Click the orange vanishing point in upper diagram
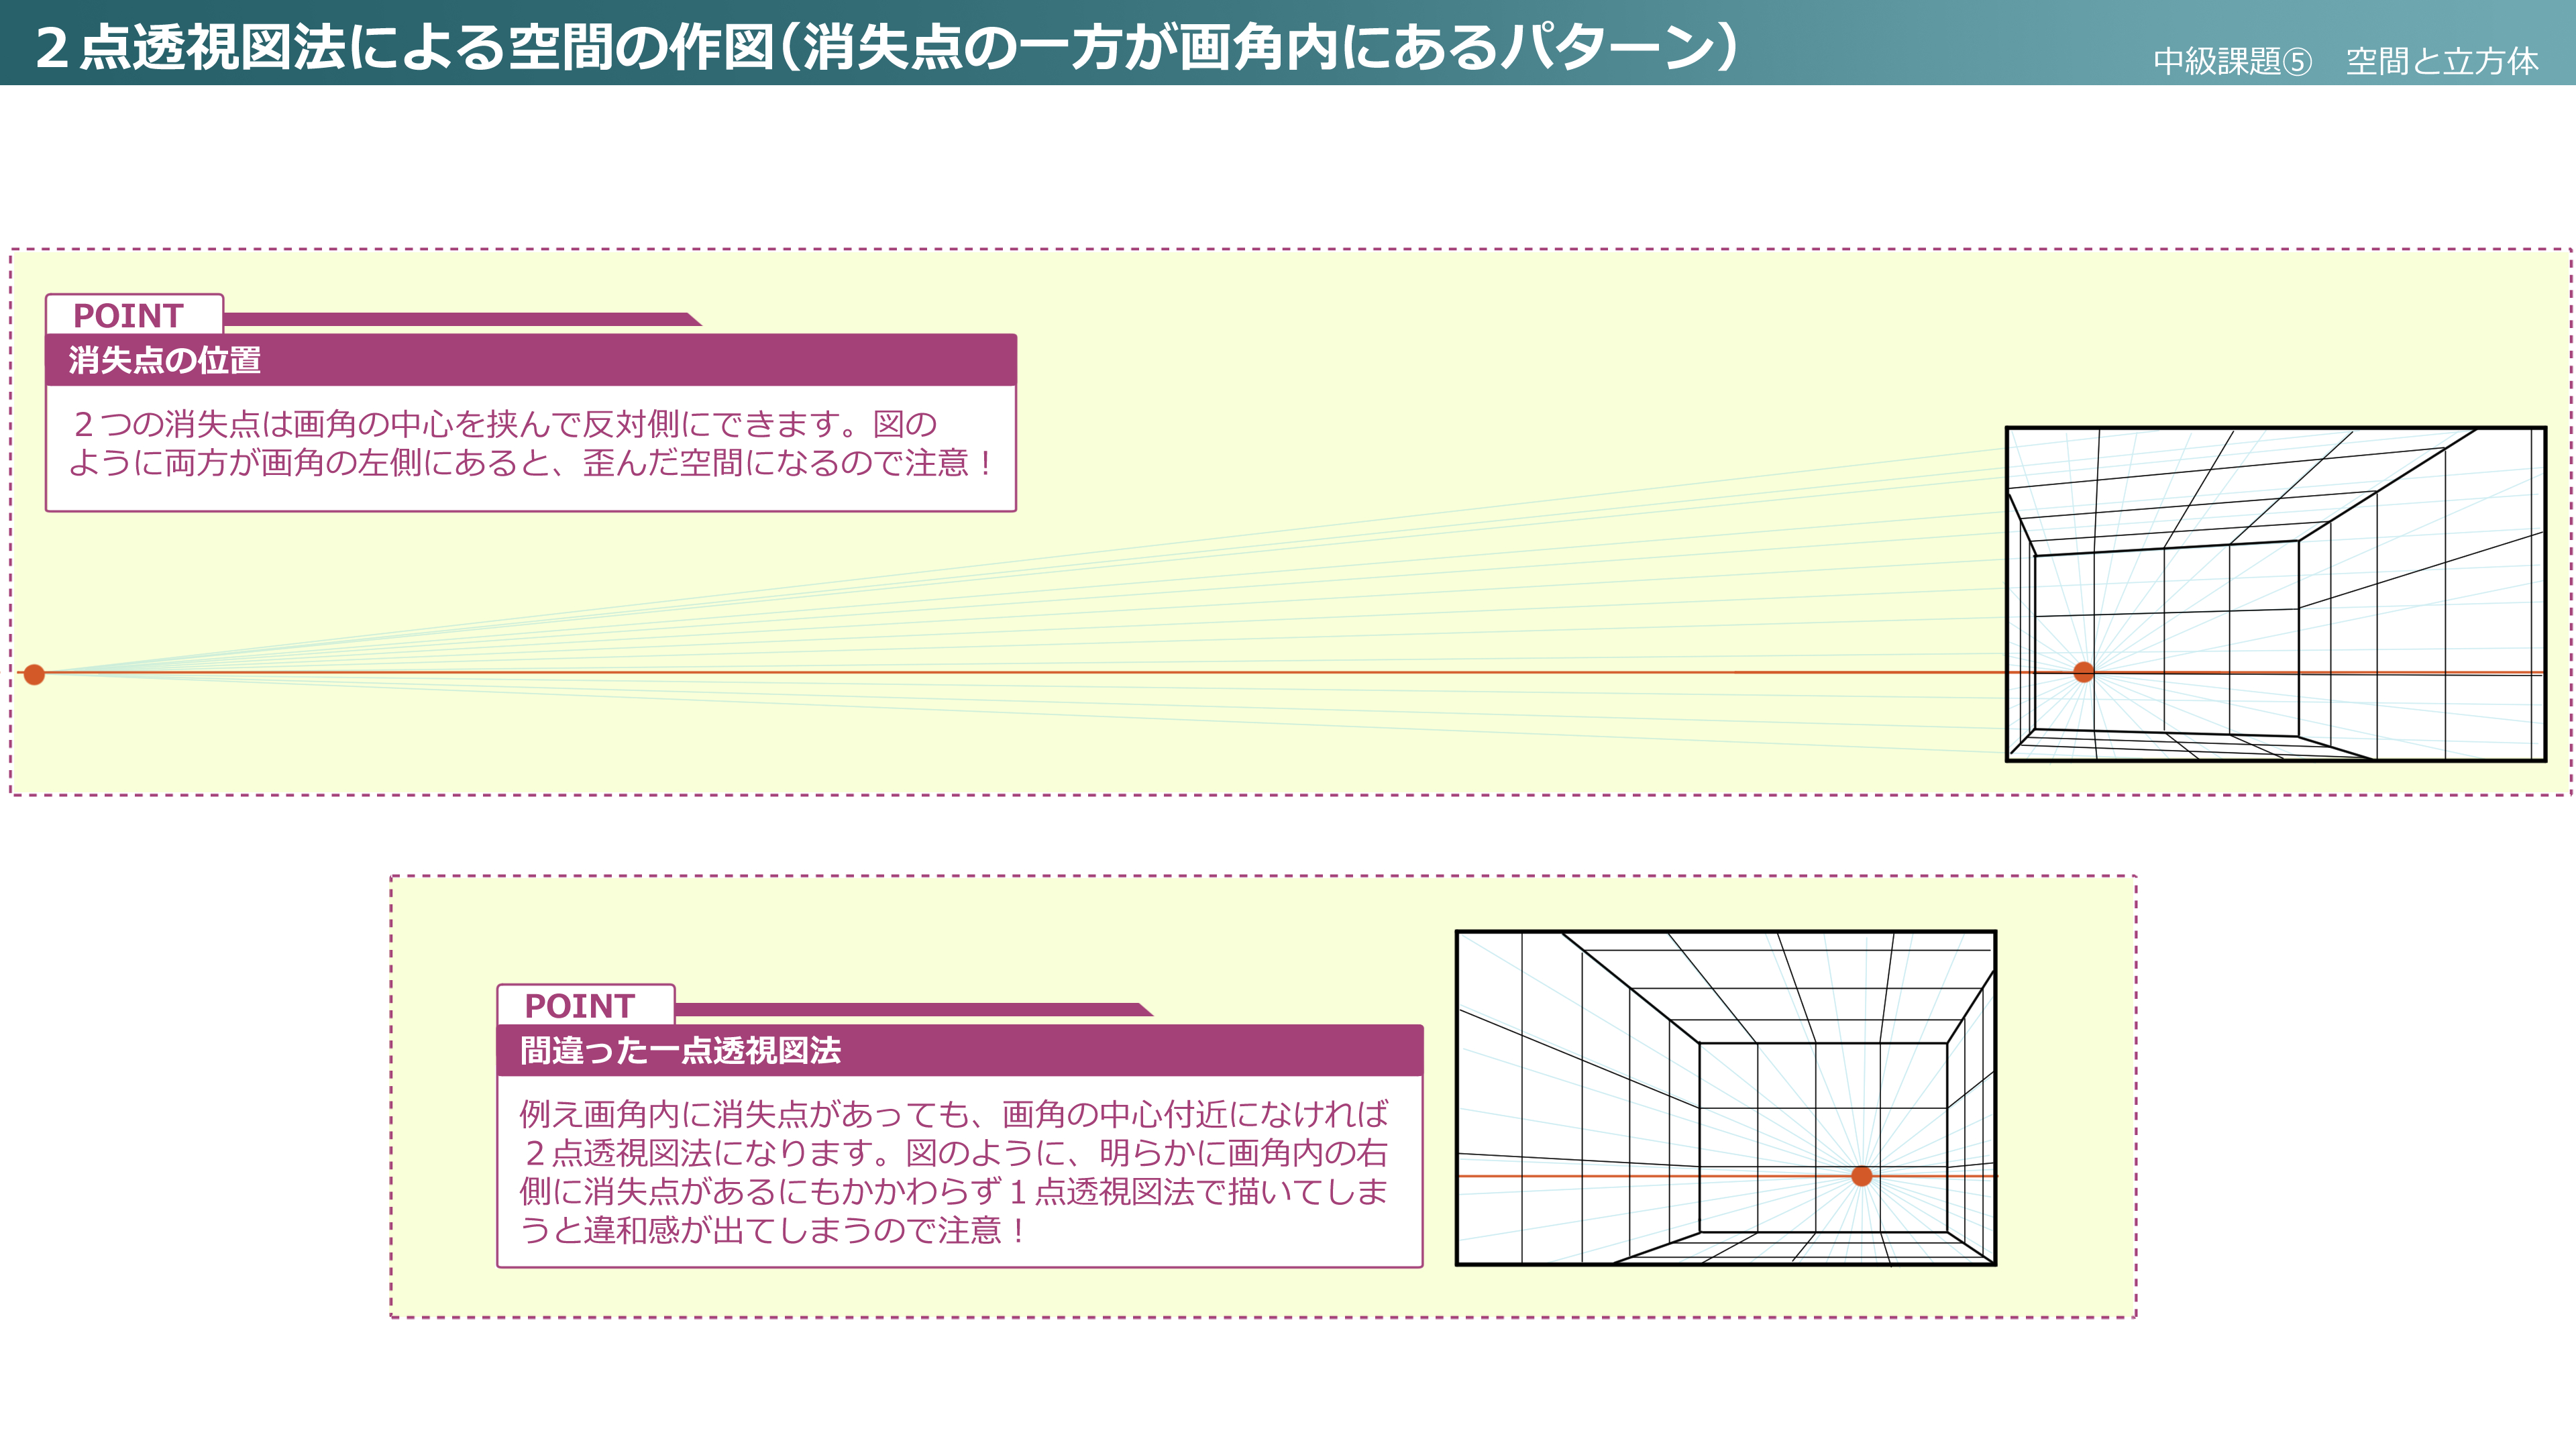The image size is (2576, 1449). coord(2084,672)
